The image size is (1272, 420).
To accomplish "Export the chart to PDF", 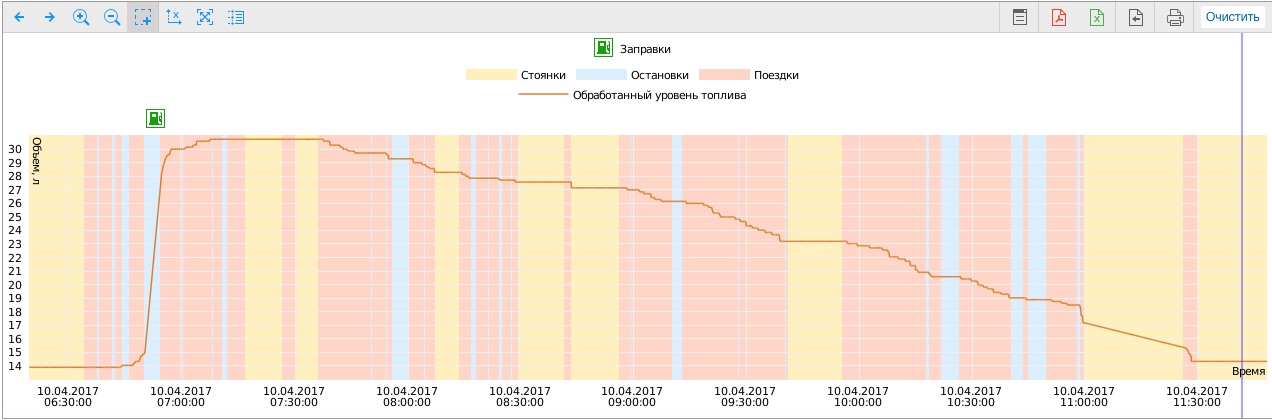I will [x=1058, y=17].
